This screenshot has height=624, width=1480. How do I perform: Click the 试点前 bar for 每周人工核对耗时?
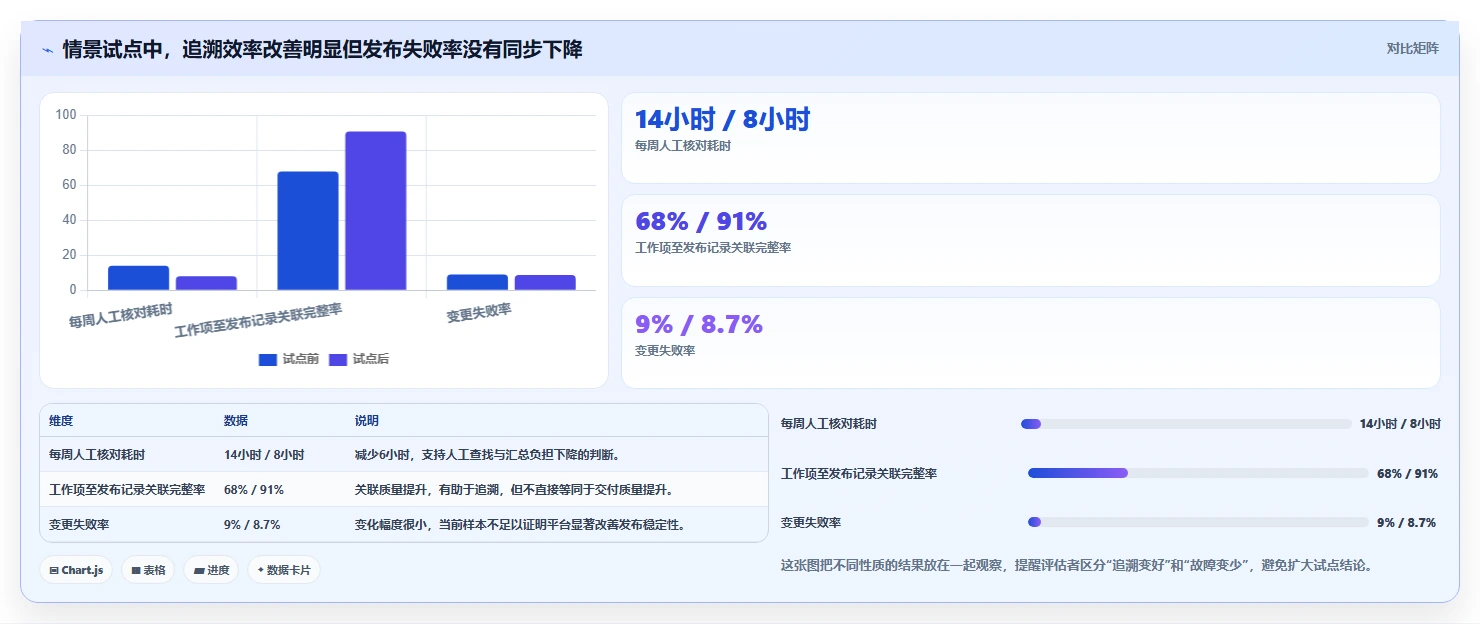(139, 278)
